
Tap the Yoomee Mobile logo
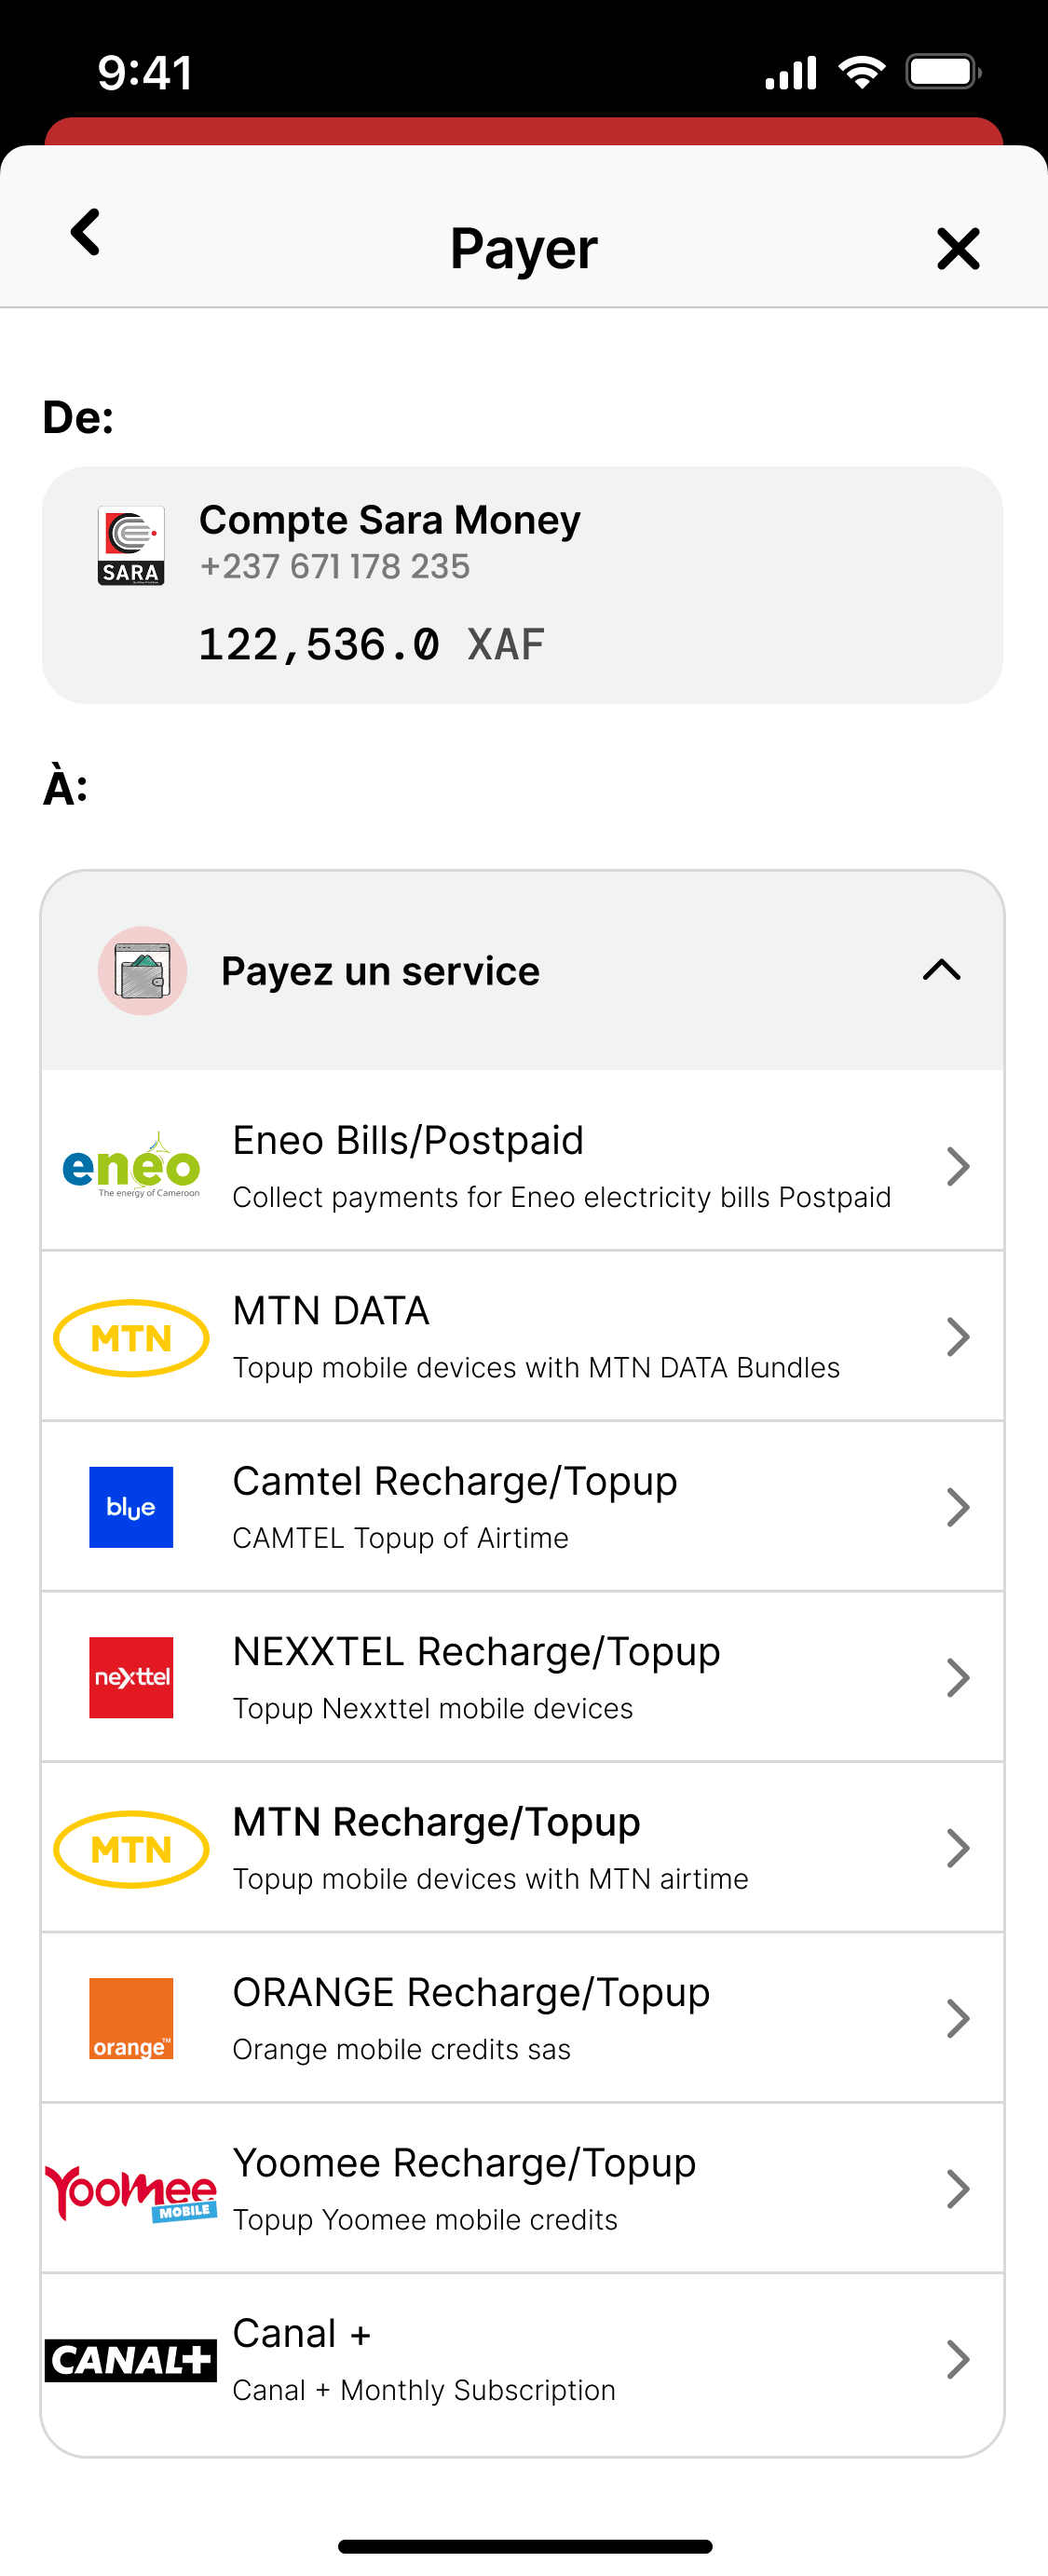point(131,2190)
